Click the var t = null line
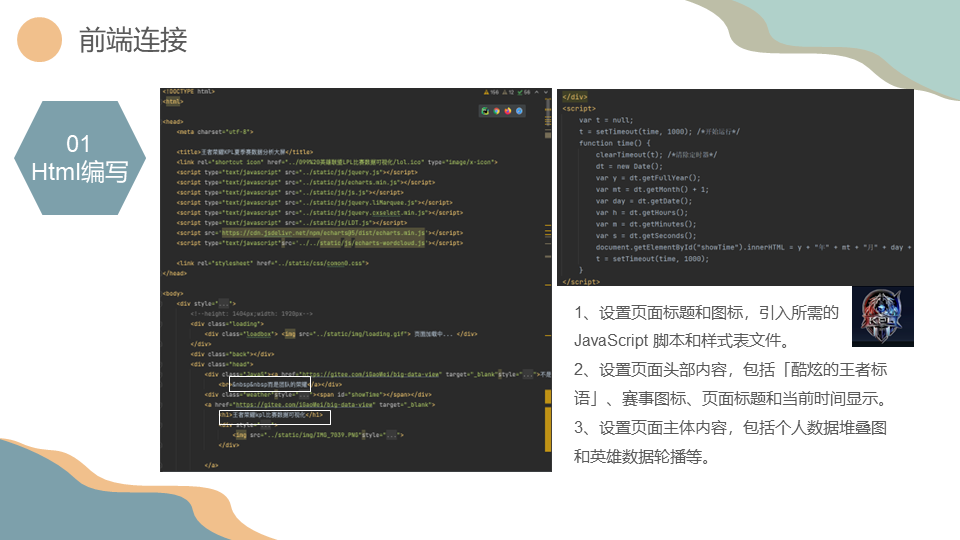Screen dimensions: 960x540 [x=606, y=120]
